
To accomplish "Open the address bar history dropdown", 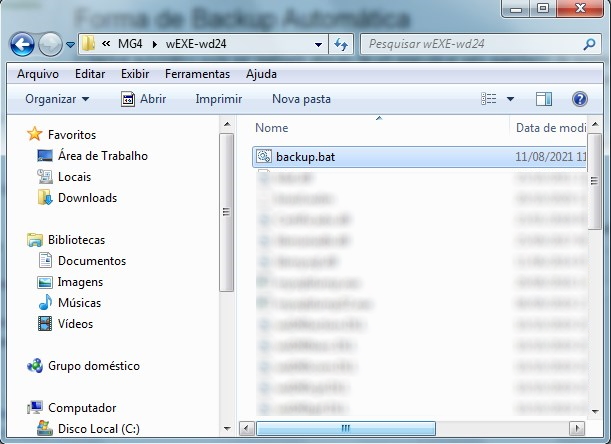I will coord(318,44).
